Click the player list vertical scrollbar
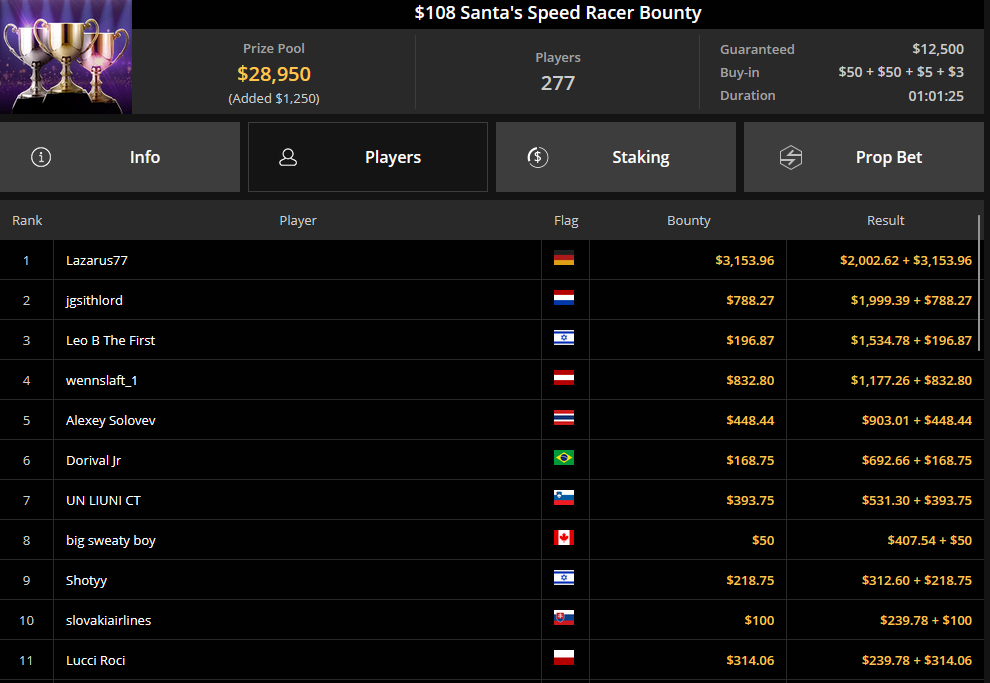This screenshot has height=683, width=990. (980, 280)
